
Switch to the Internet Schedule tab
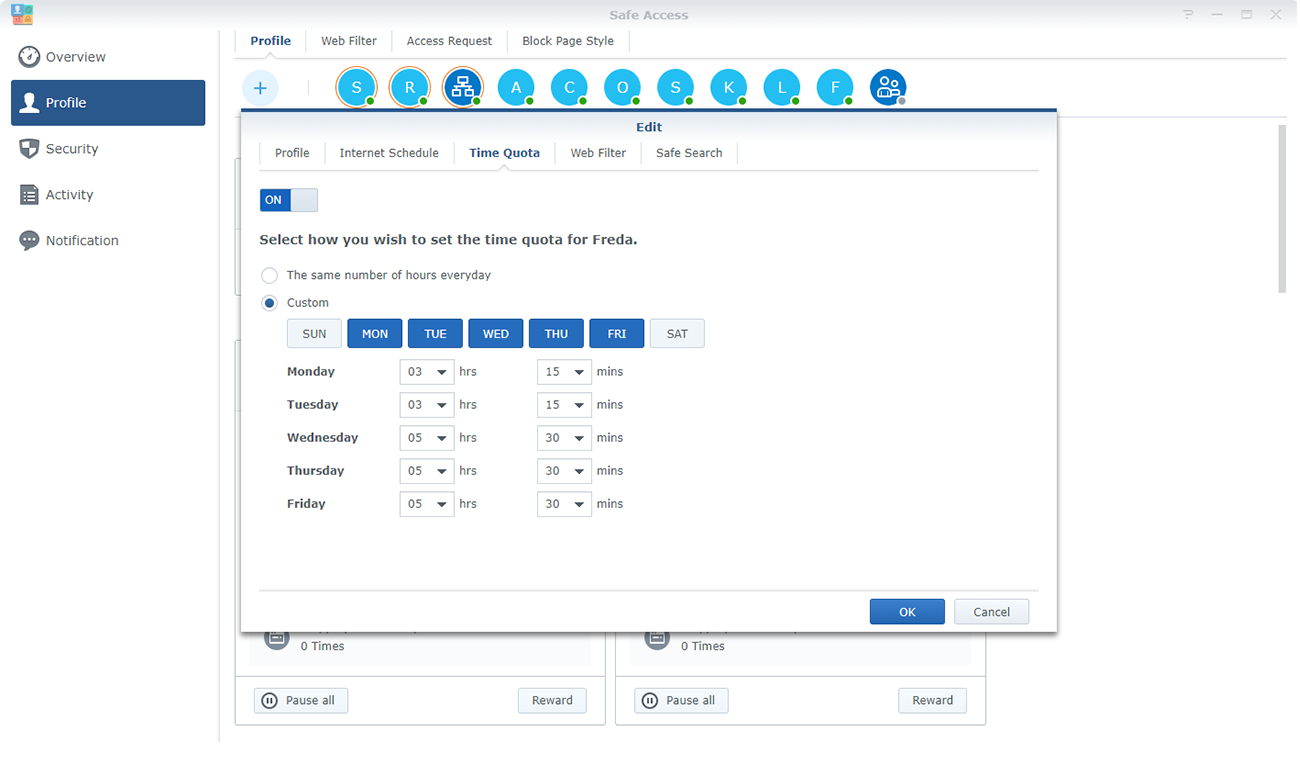(x=389, y=153)
